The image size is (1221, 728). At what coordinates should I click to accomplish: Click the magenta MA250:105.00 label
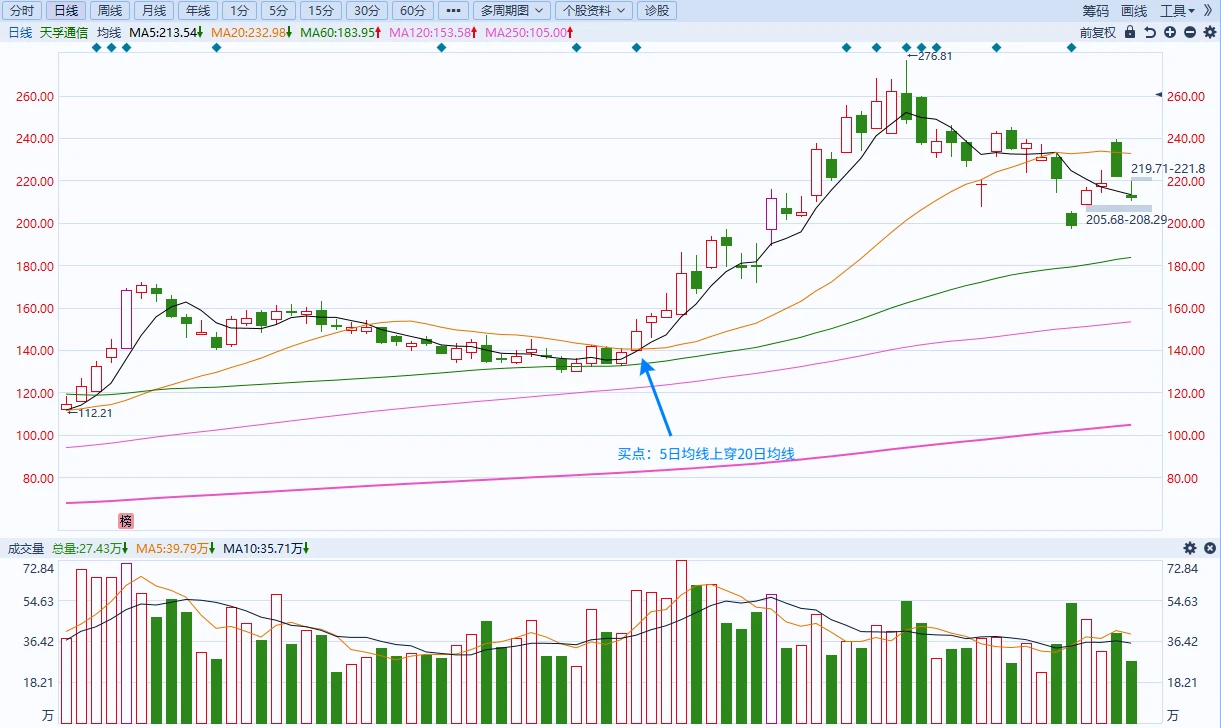(529, 32)
